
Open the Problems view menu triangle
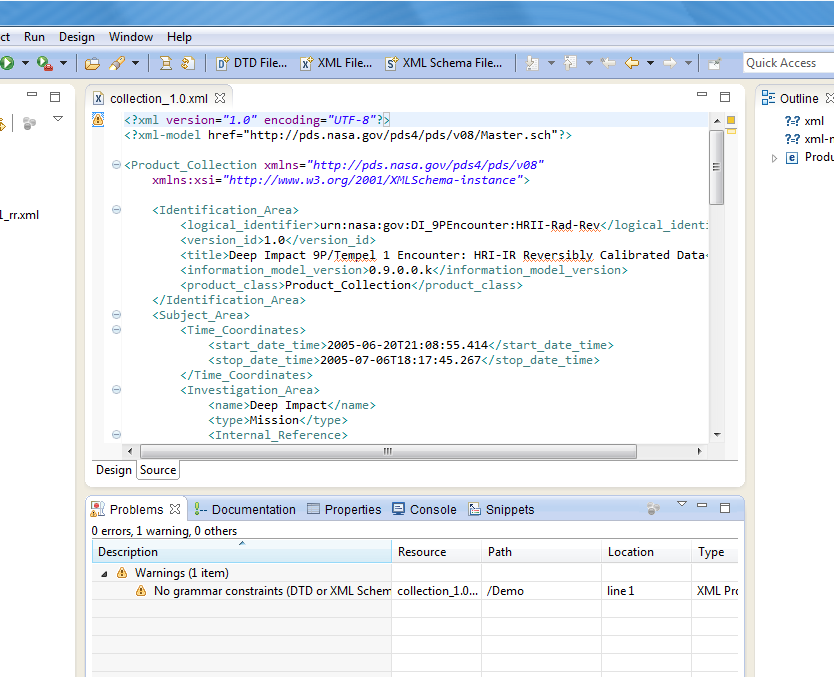[682, 504]
